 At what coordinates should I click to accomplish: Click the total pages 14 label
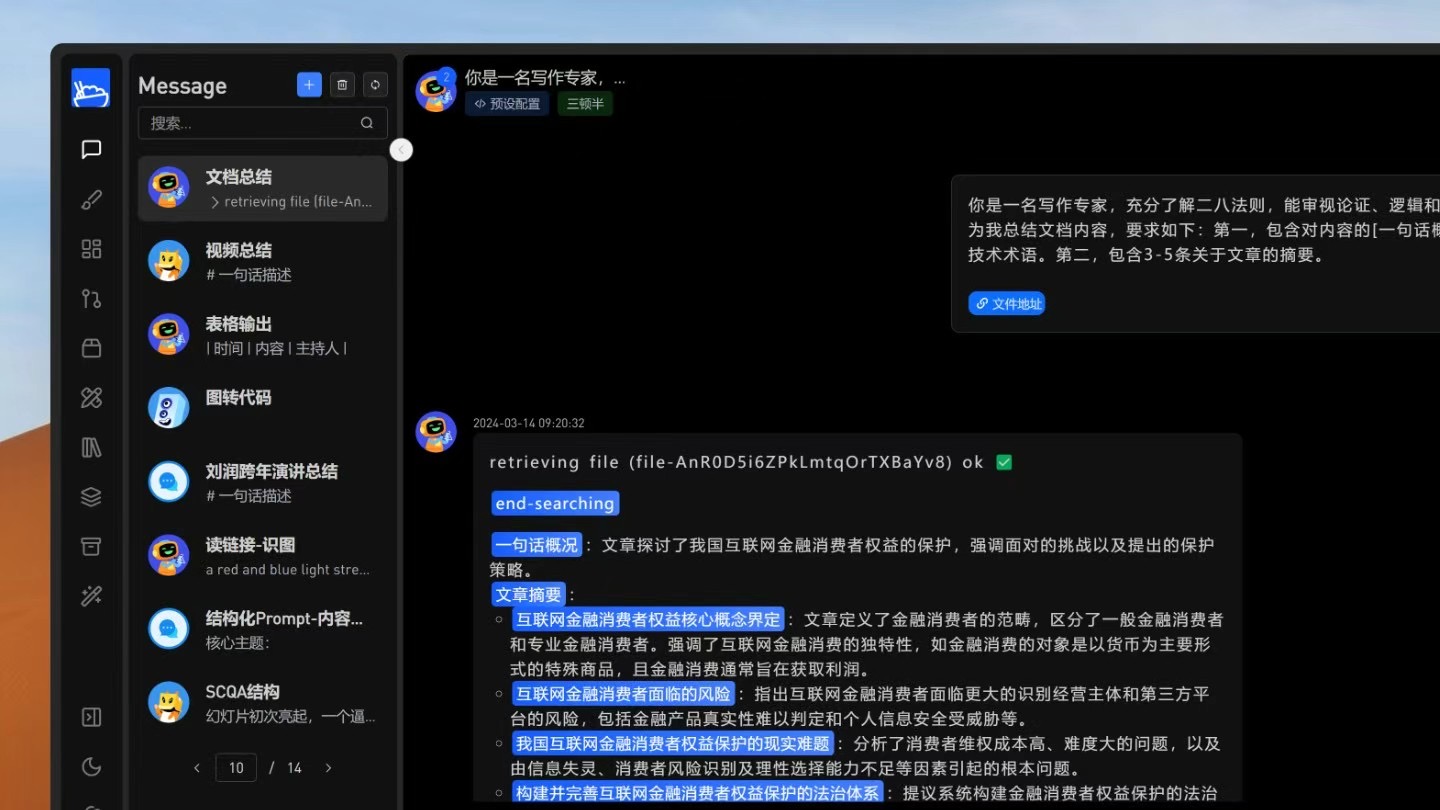pyautogui.click(x=294, y=768)
